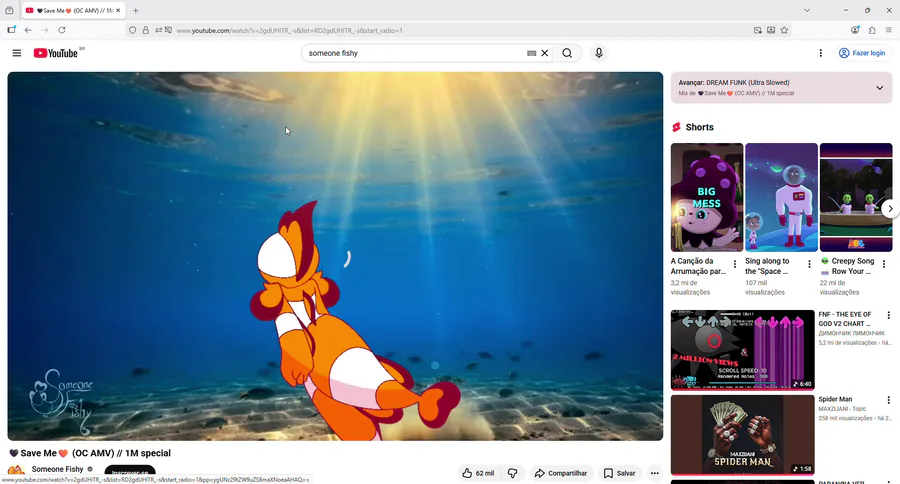Click the Salvar save button
The width and height of the screenshot is (900, 484).
click(x=619, y=473)
